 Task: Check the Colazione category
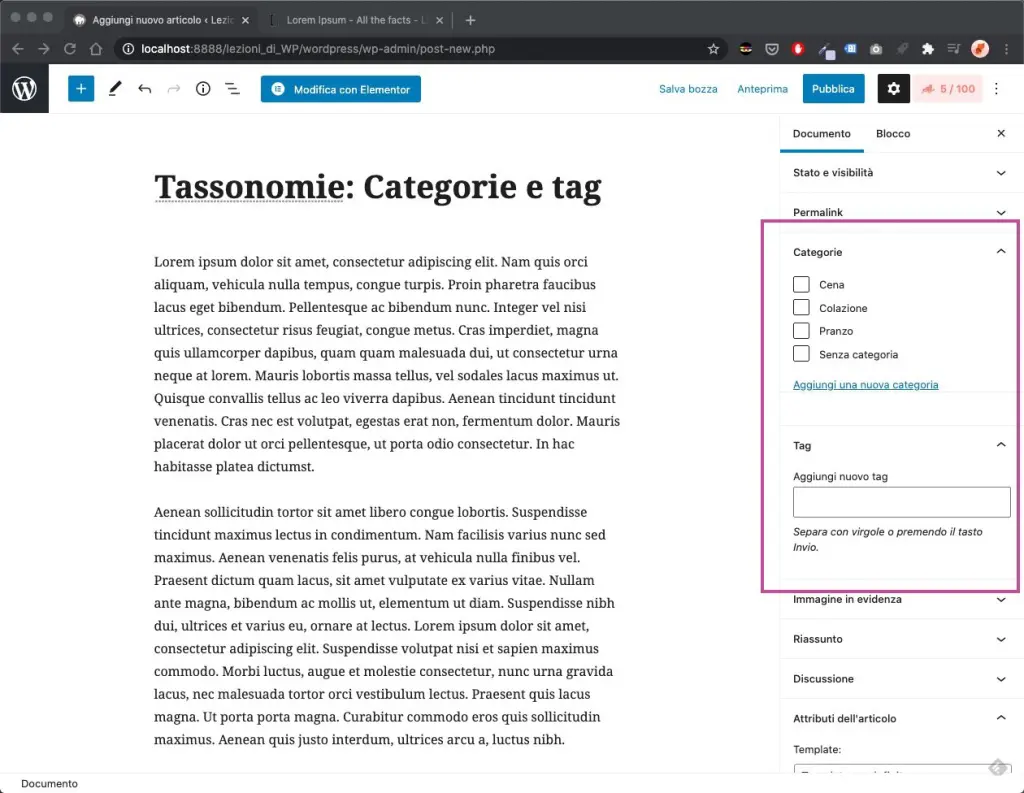tap(801, 308)
